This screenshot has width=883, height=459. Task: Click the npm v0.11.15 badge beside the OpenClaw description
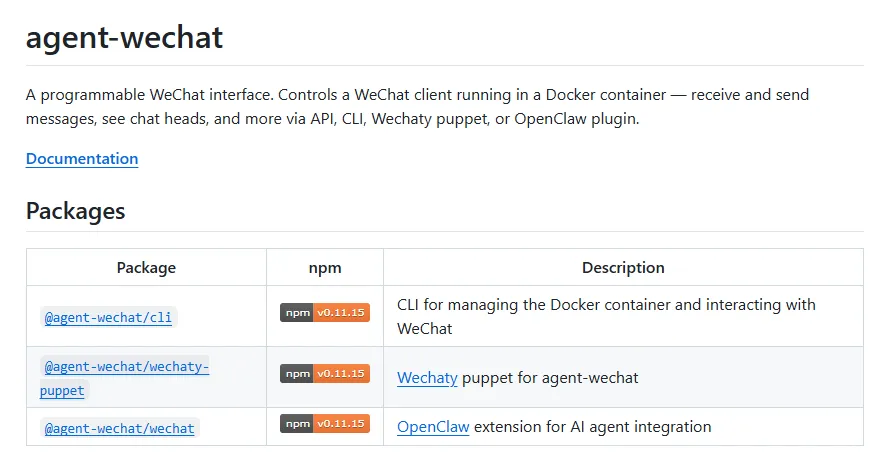tap(325, 424)
